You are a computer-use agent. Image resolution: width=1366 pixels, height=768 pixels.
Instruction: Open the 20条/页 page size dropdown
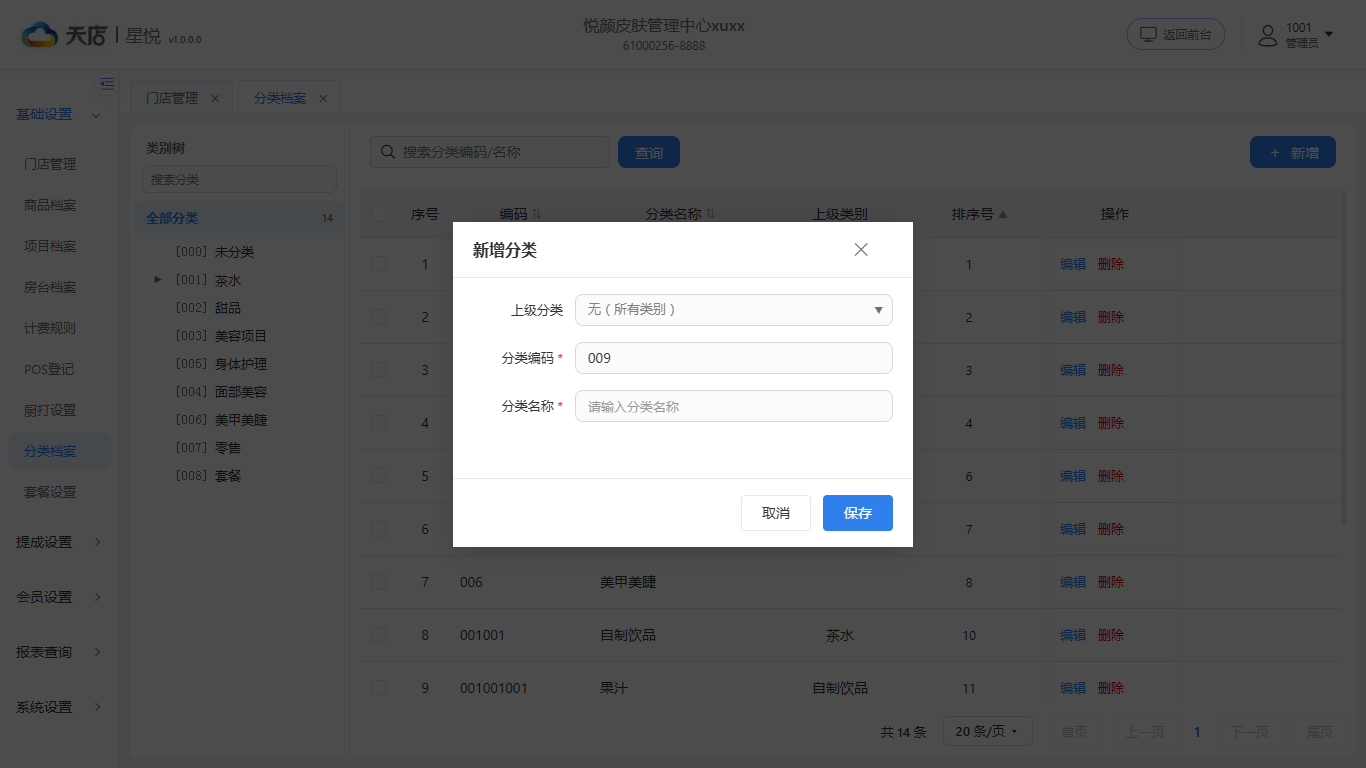(988, 732)
